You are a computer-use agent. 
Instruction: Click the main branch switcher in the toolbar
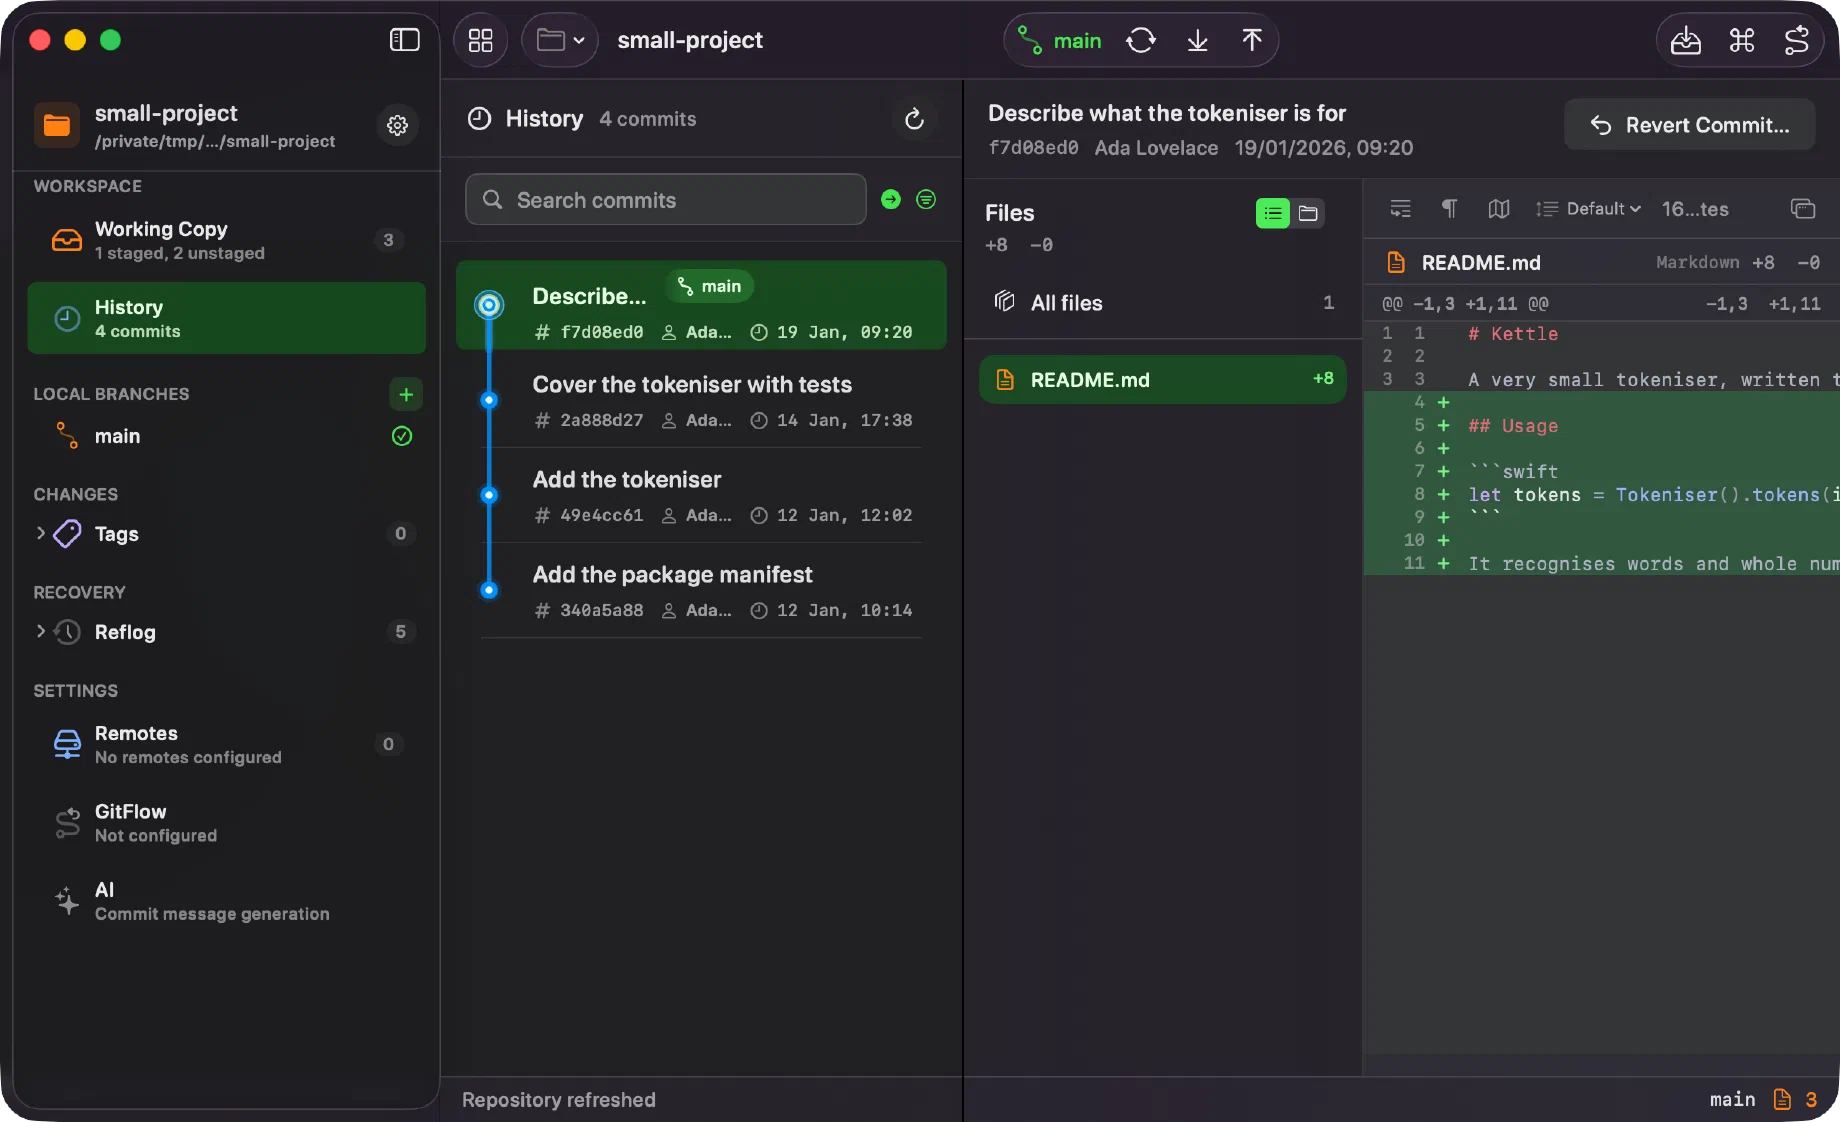(x=1060, y=41)
